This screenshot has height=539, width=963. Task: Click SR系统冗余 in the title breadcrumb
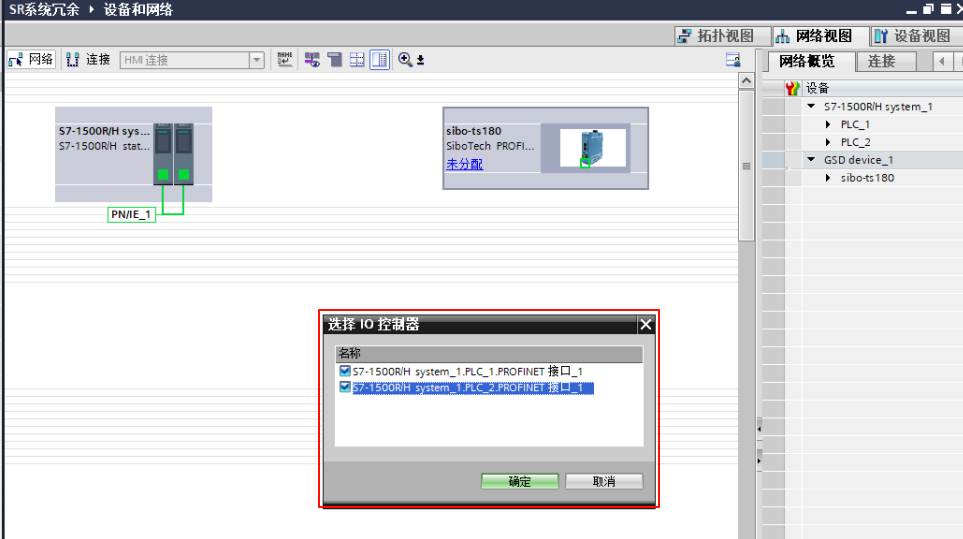[44, 10]
